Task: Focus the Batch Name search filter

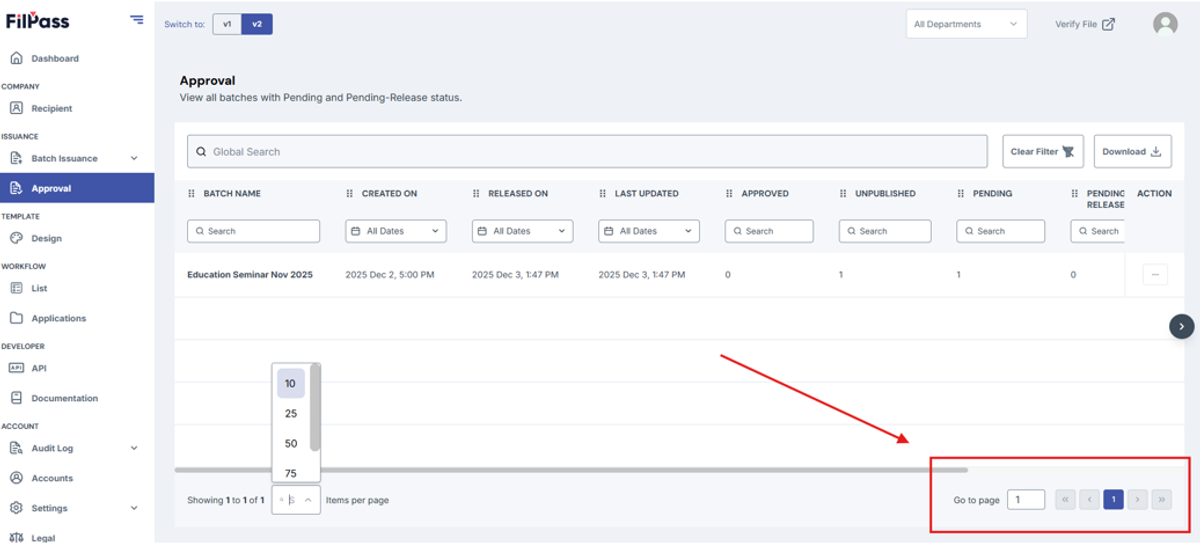Action: point(253,231)
